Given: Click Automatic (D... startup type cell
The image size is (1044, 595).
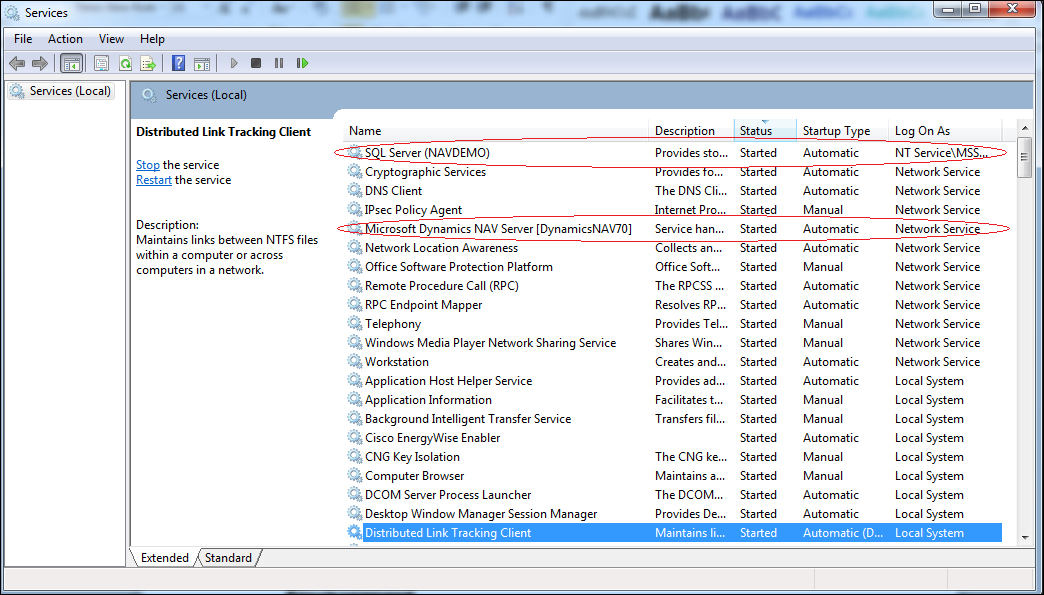Looking at the screenshot, I should 843,532.
